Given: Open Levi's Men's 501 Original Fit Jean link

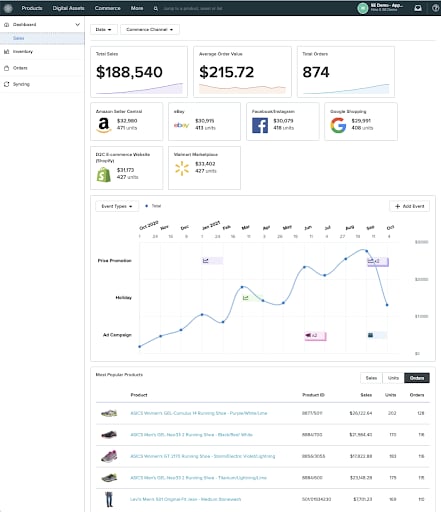Looking at the screenshot, I should click(185, 499).
